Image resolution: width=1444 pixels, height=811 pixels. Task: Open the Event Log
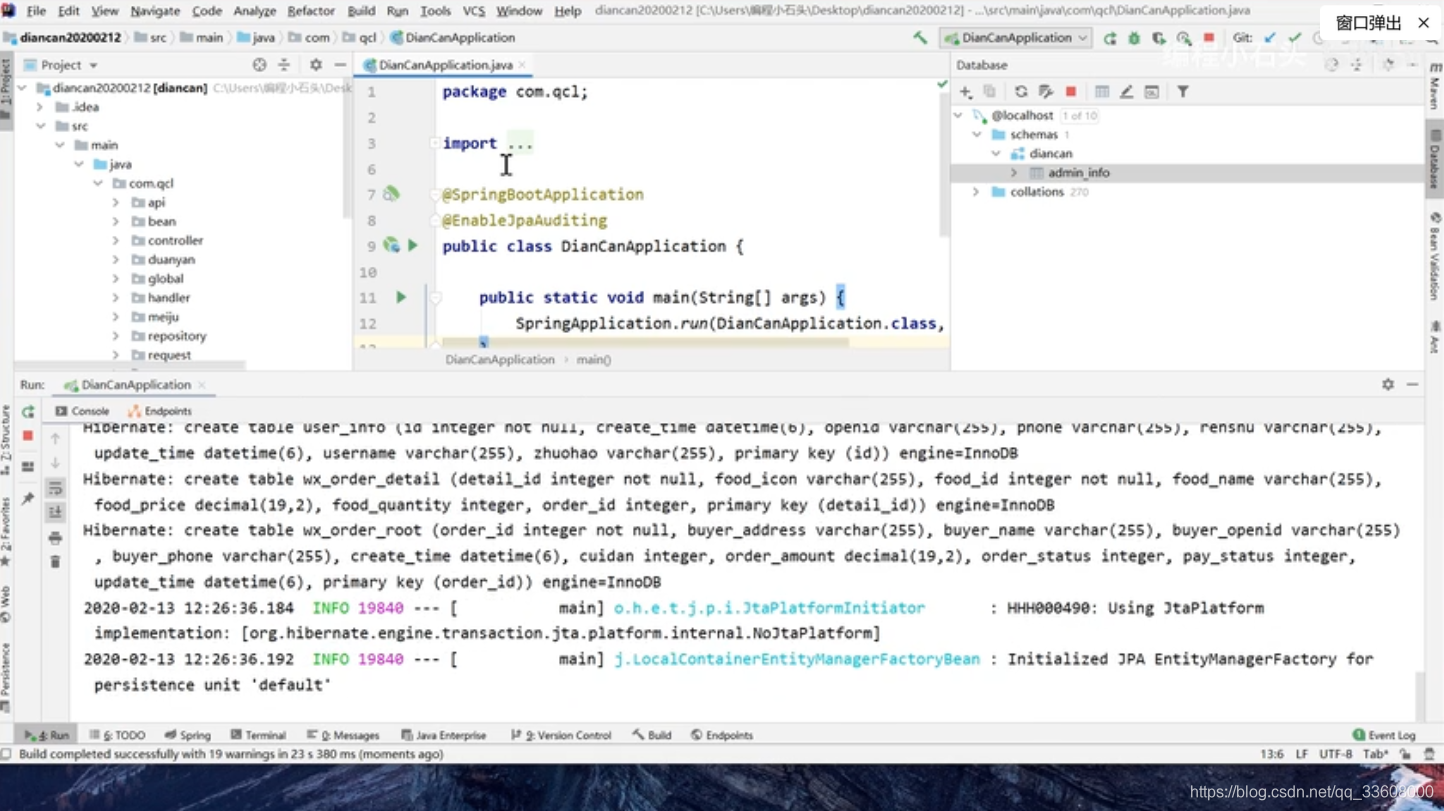click(1384, 735)
